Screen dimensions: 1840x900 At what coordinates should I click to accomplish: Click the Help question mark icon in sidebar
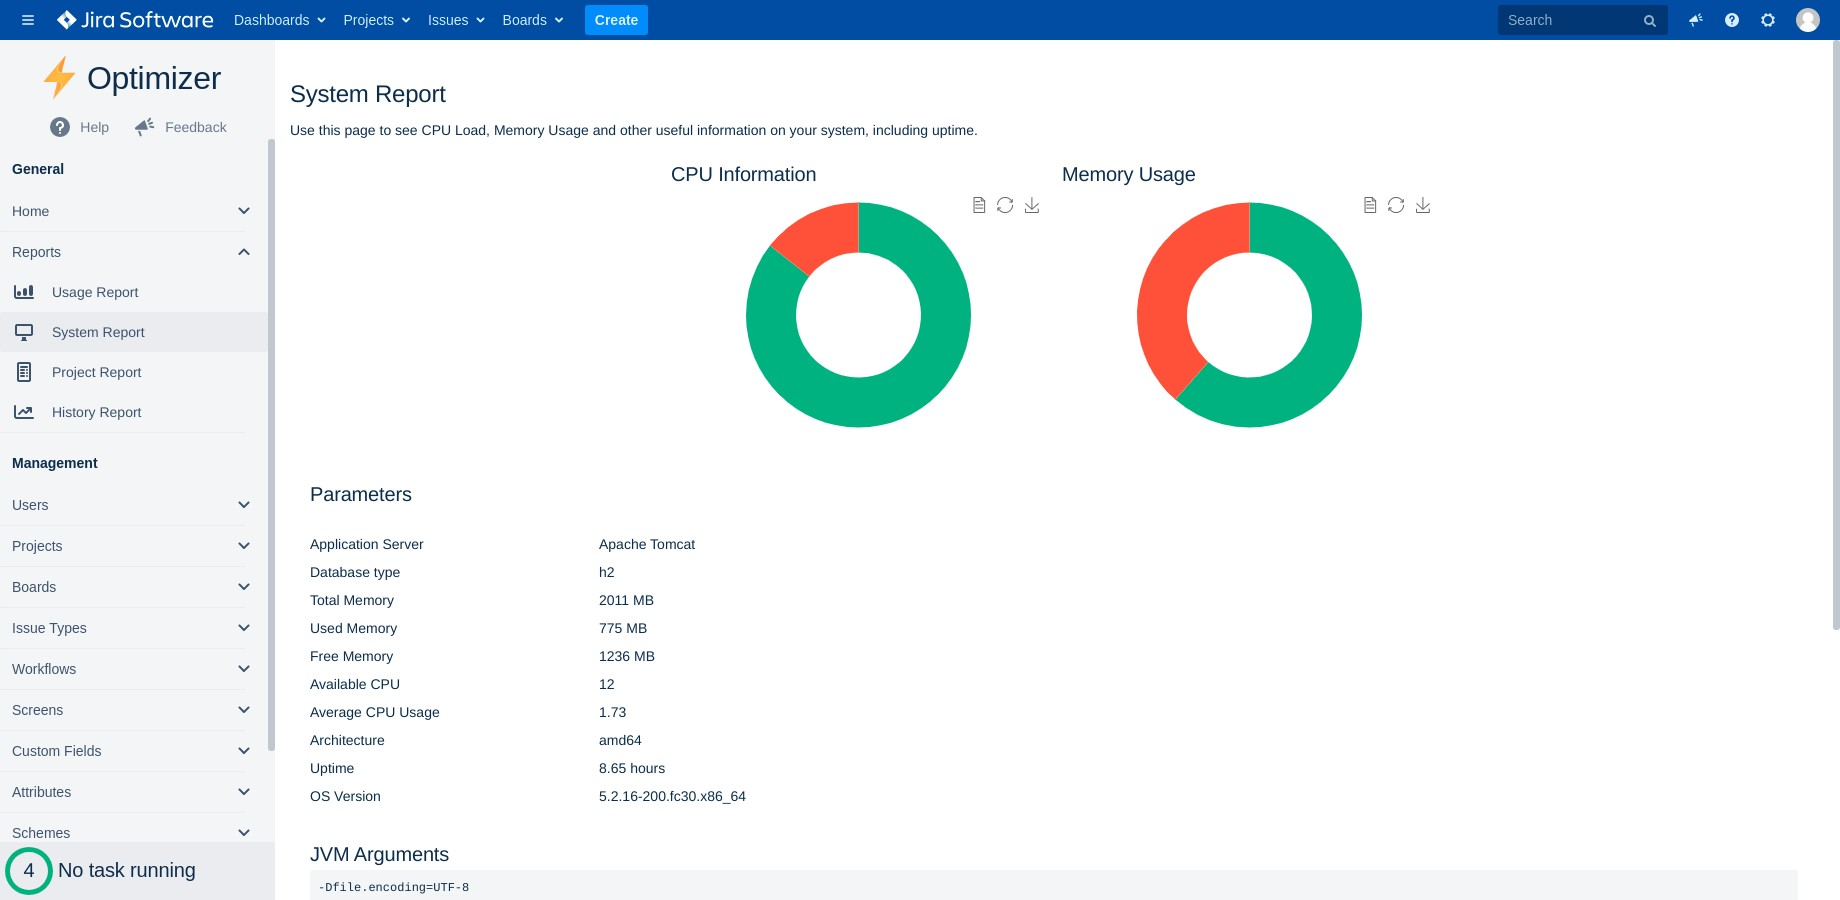(x=60, y=127)
